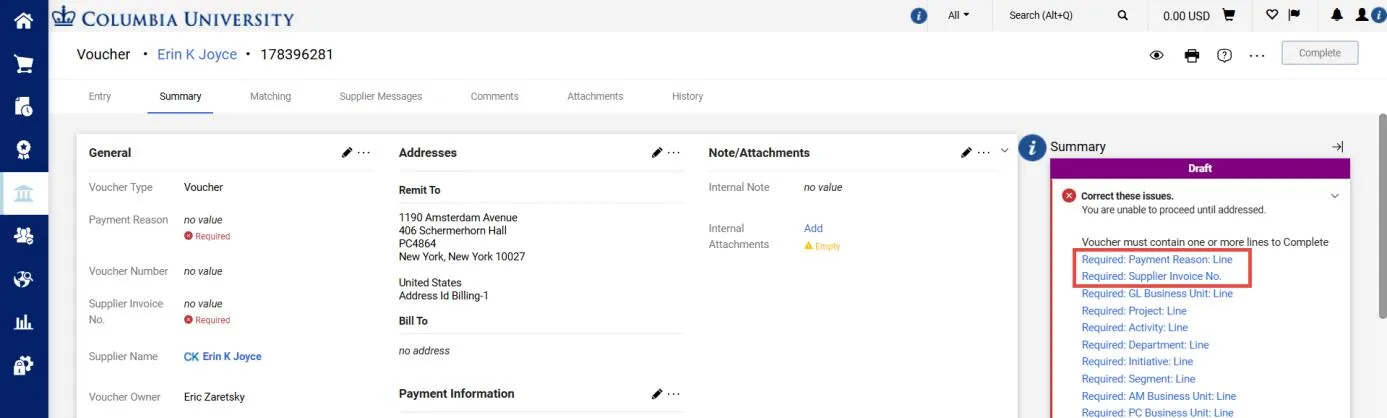
Task: Open help question-mark icon
Action: click(1224, 55)
